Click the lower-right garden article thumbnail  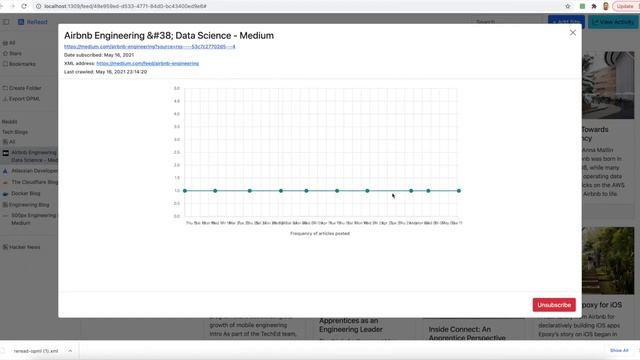[608, 260]
